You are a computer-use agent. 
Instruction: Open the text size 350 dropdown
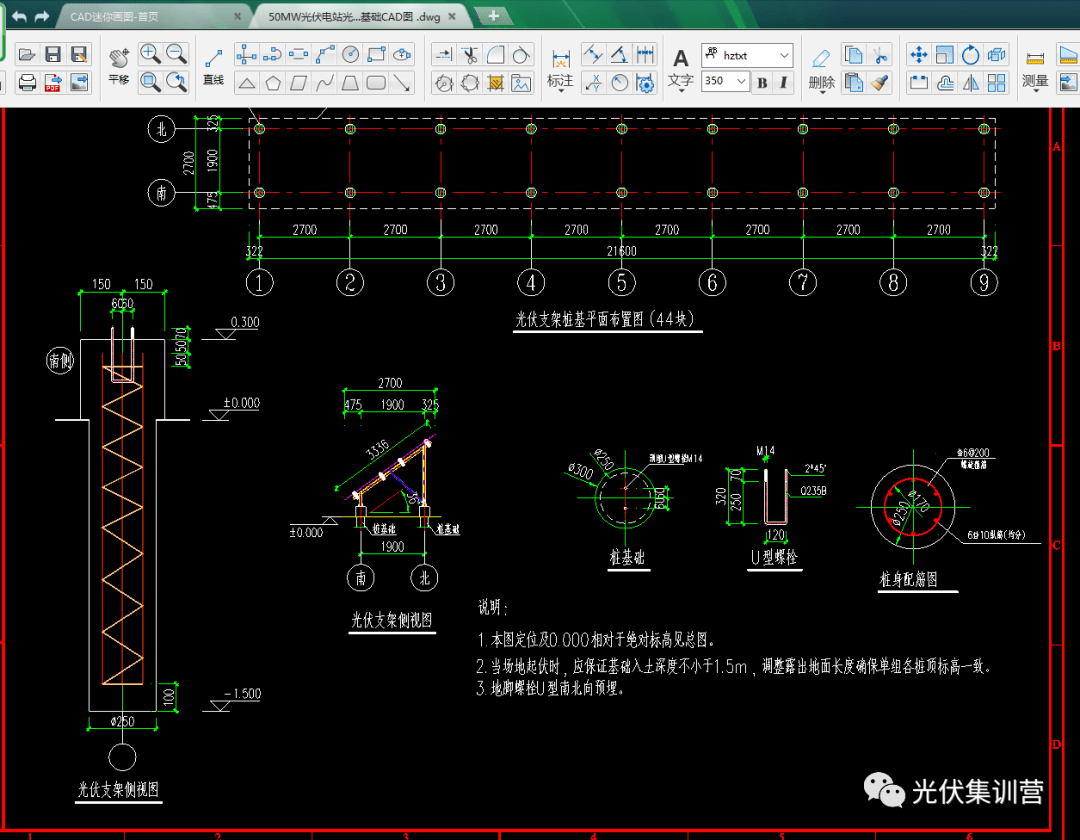741,82
